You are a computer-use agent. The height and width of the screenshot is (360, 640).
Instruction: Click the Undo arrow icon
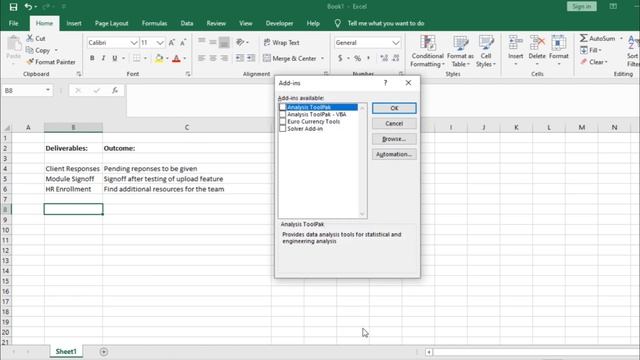point(28,7)
